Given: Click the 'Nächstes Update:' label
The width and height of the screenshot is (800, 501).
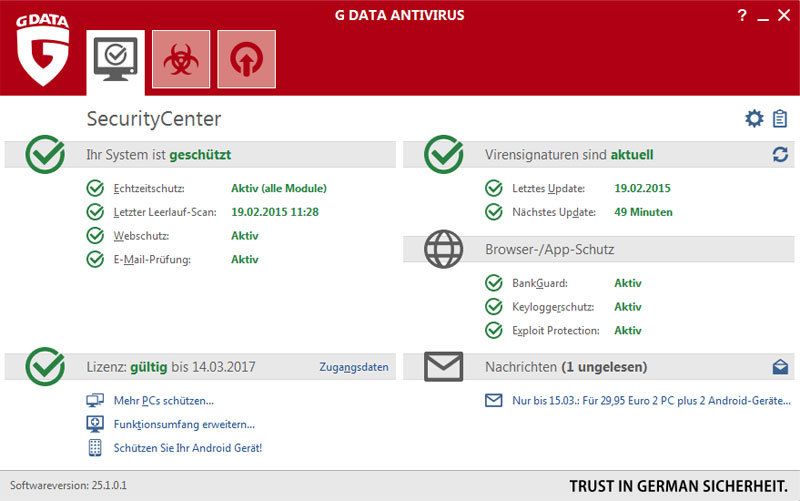Looking at the screenshot, I should pos(554,212).
